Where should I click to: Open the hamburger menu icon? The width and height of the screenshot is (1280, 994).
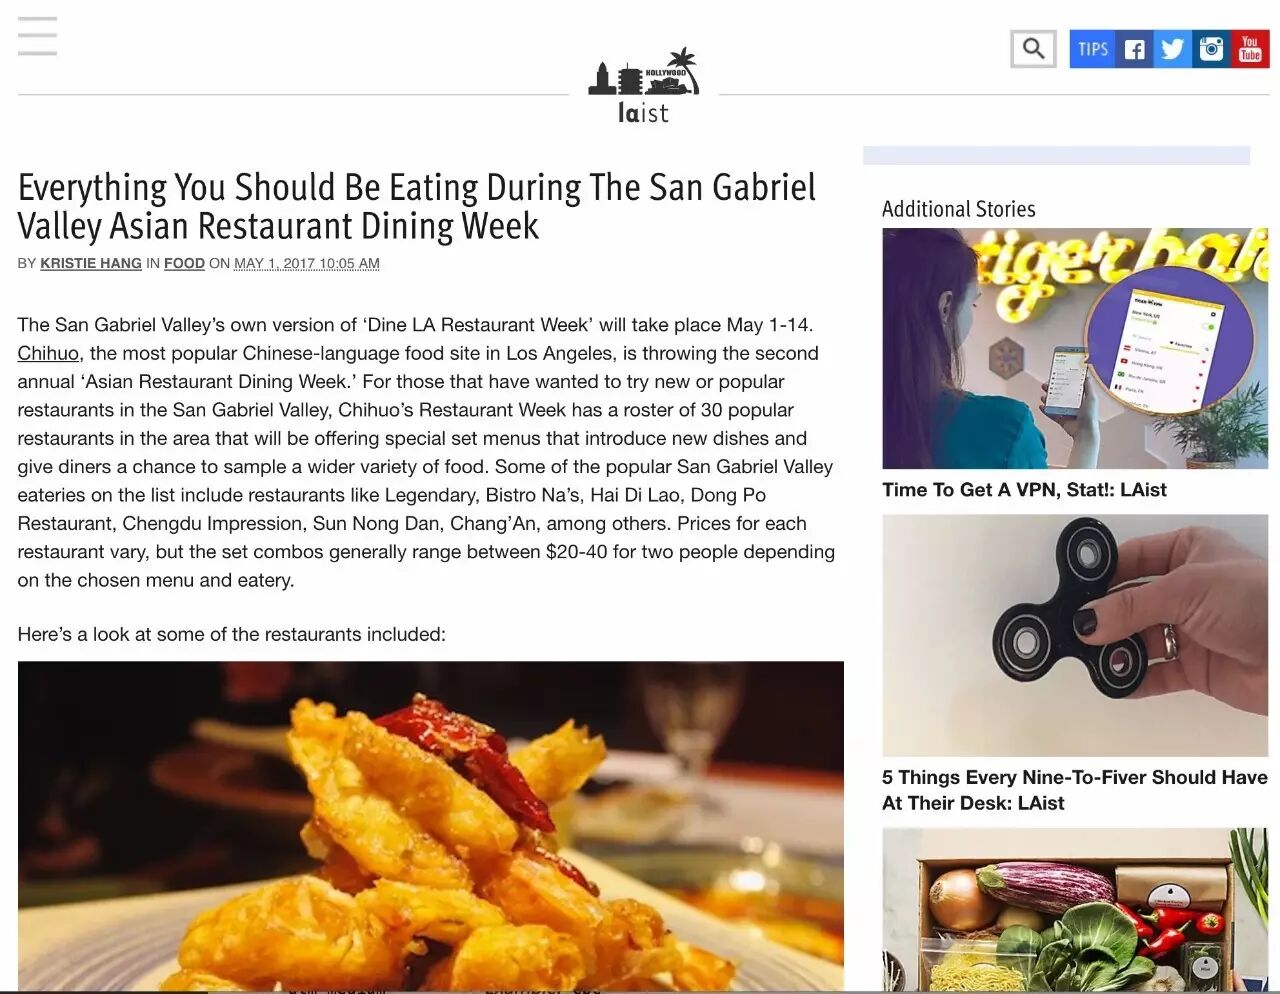[x=37, y=36]
